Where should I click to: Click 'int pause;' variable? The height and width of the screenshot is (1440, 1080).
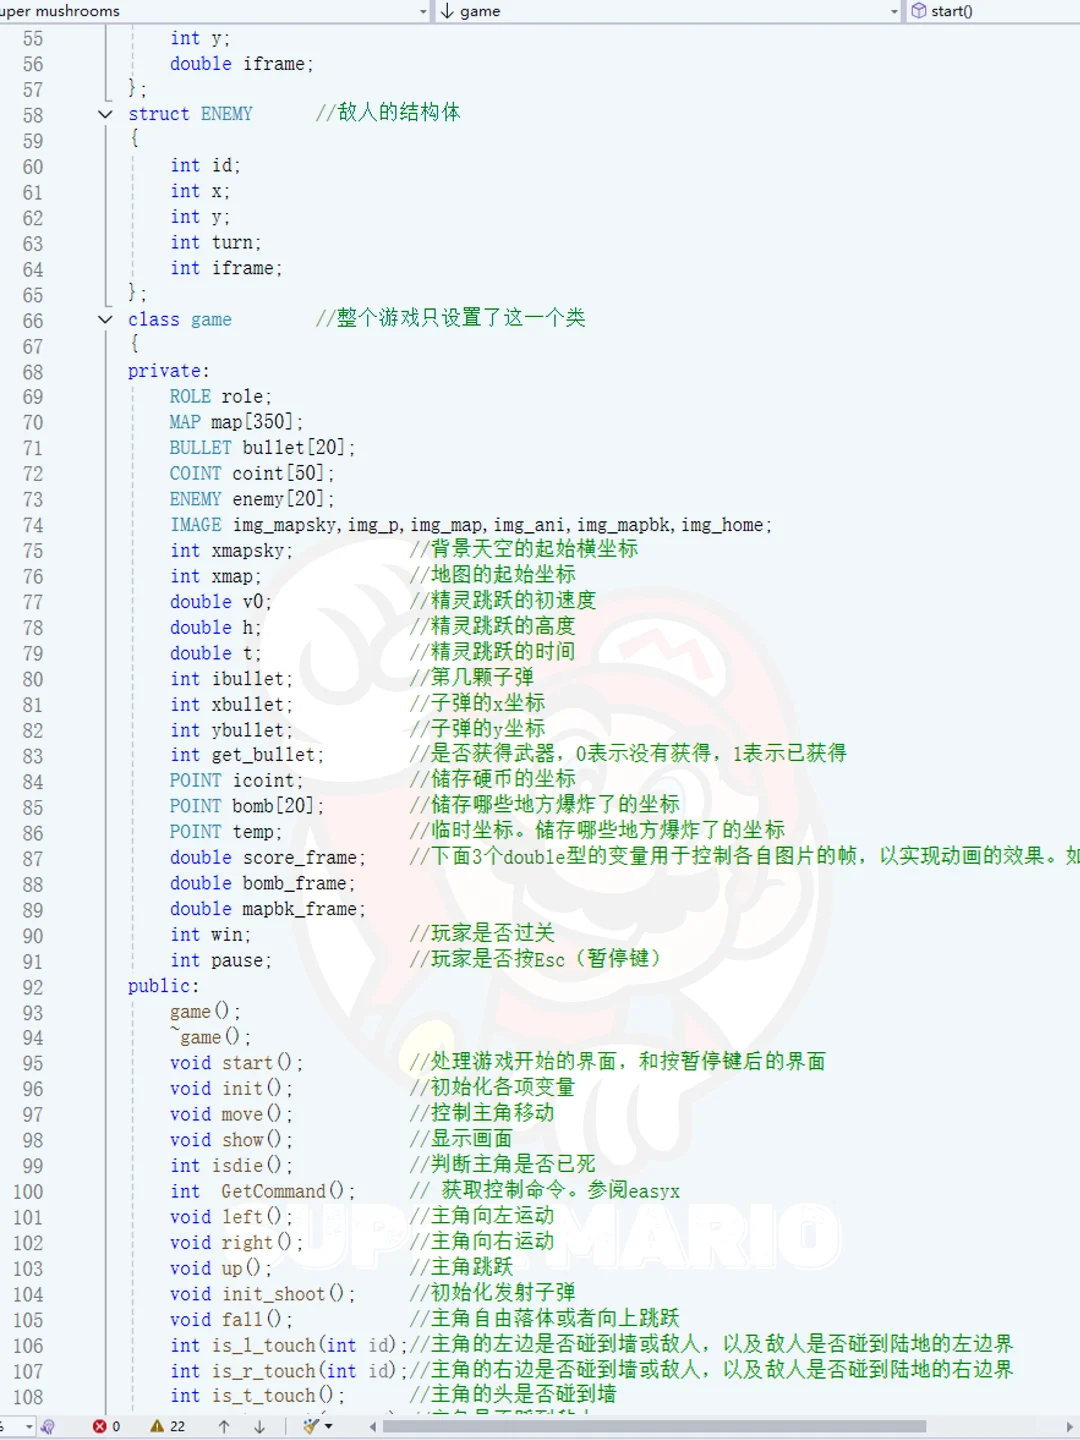click(220, 961)
